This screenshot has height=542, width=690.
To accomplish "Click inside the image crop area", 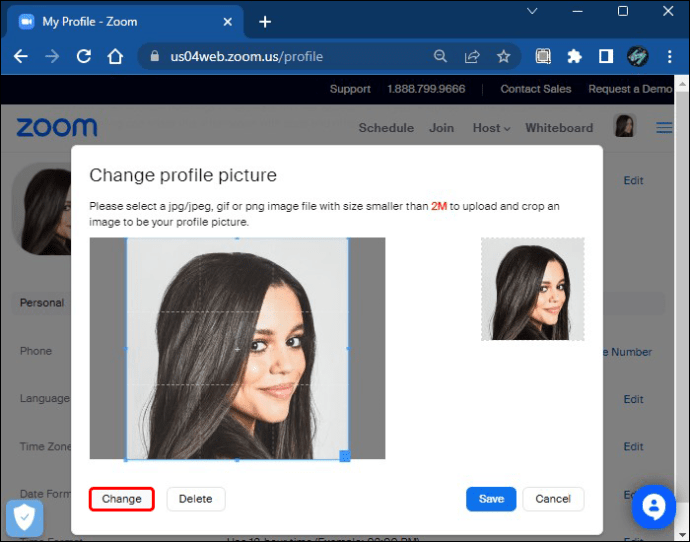I will [238, 349].
